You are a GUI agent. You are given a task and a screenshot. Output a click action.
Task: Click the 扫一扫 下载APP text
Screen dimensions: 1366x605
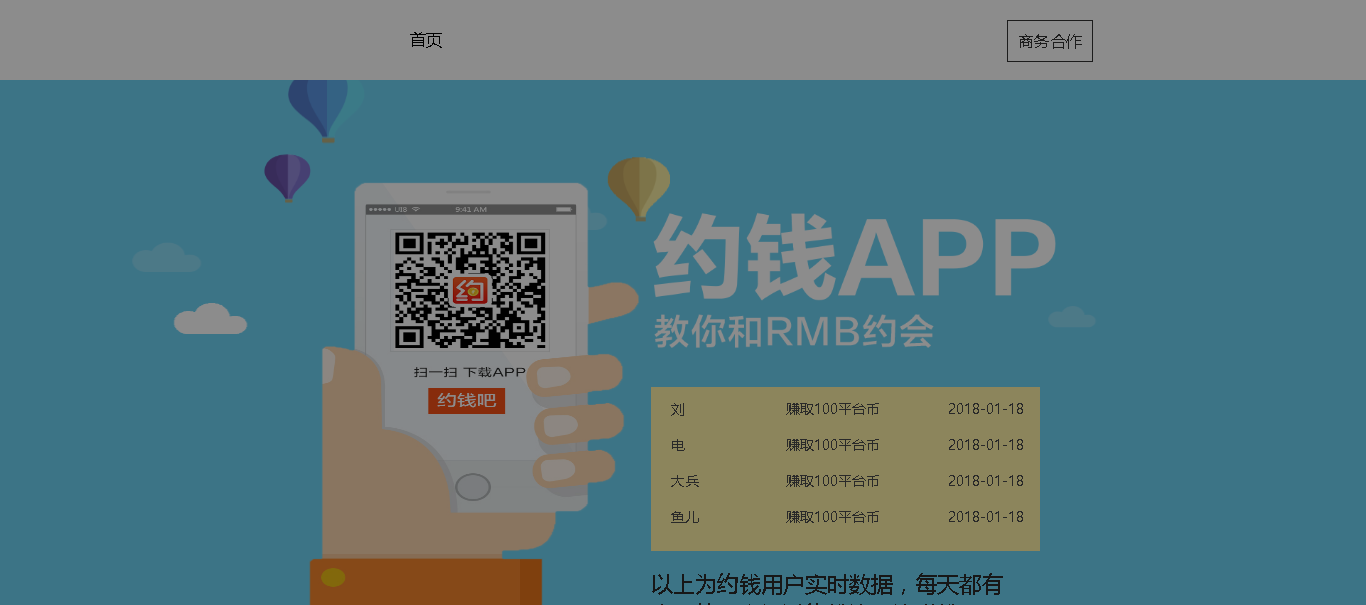pos(470,372)
